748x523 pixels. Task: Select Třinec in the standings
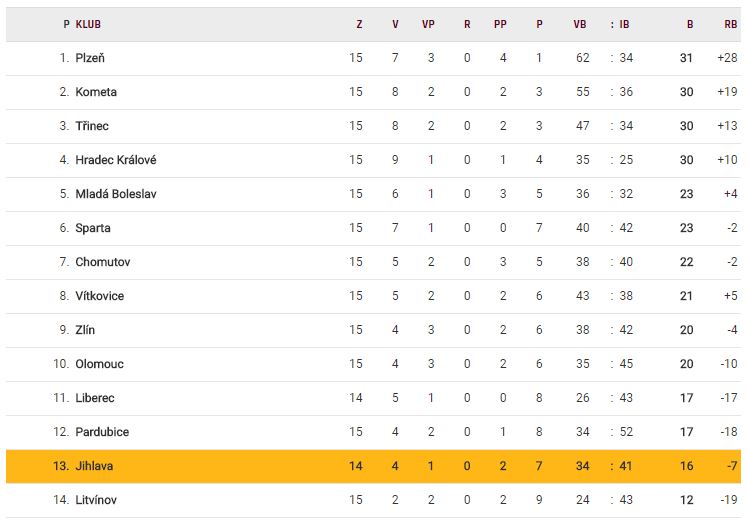(92, 126)
